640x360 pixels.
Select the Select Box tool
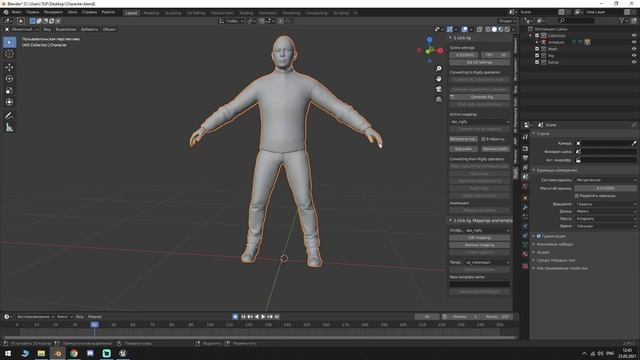click(9, 42)
